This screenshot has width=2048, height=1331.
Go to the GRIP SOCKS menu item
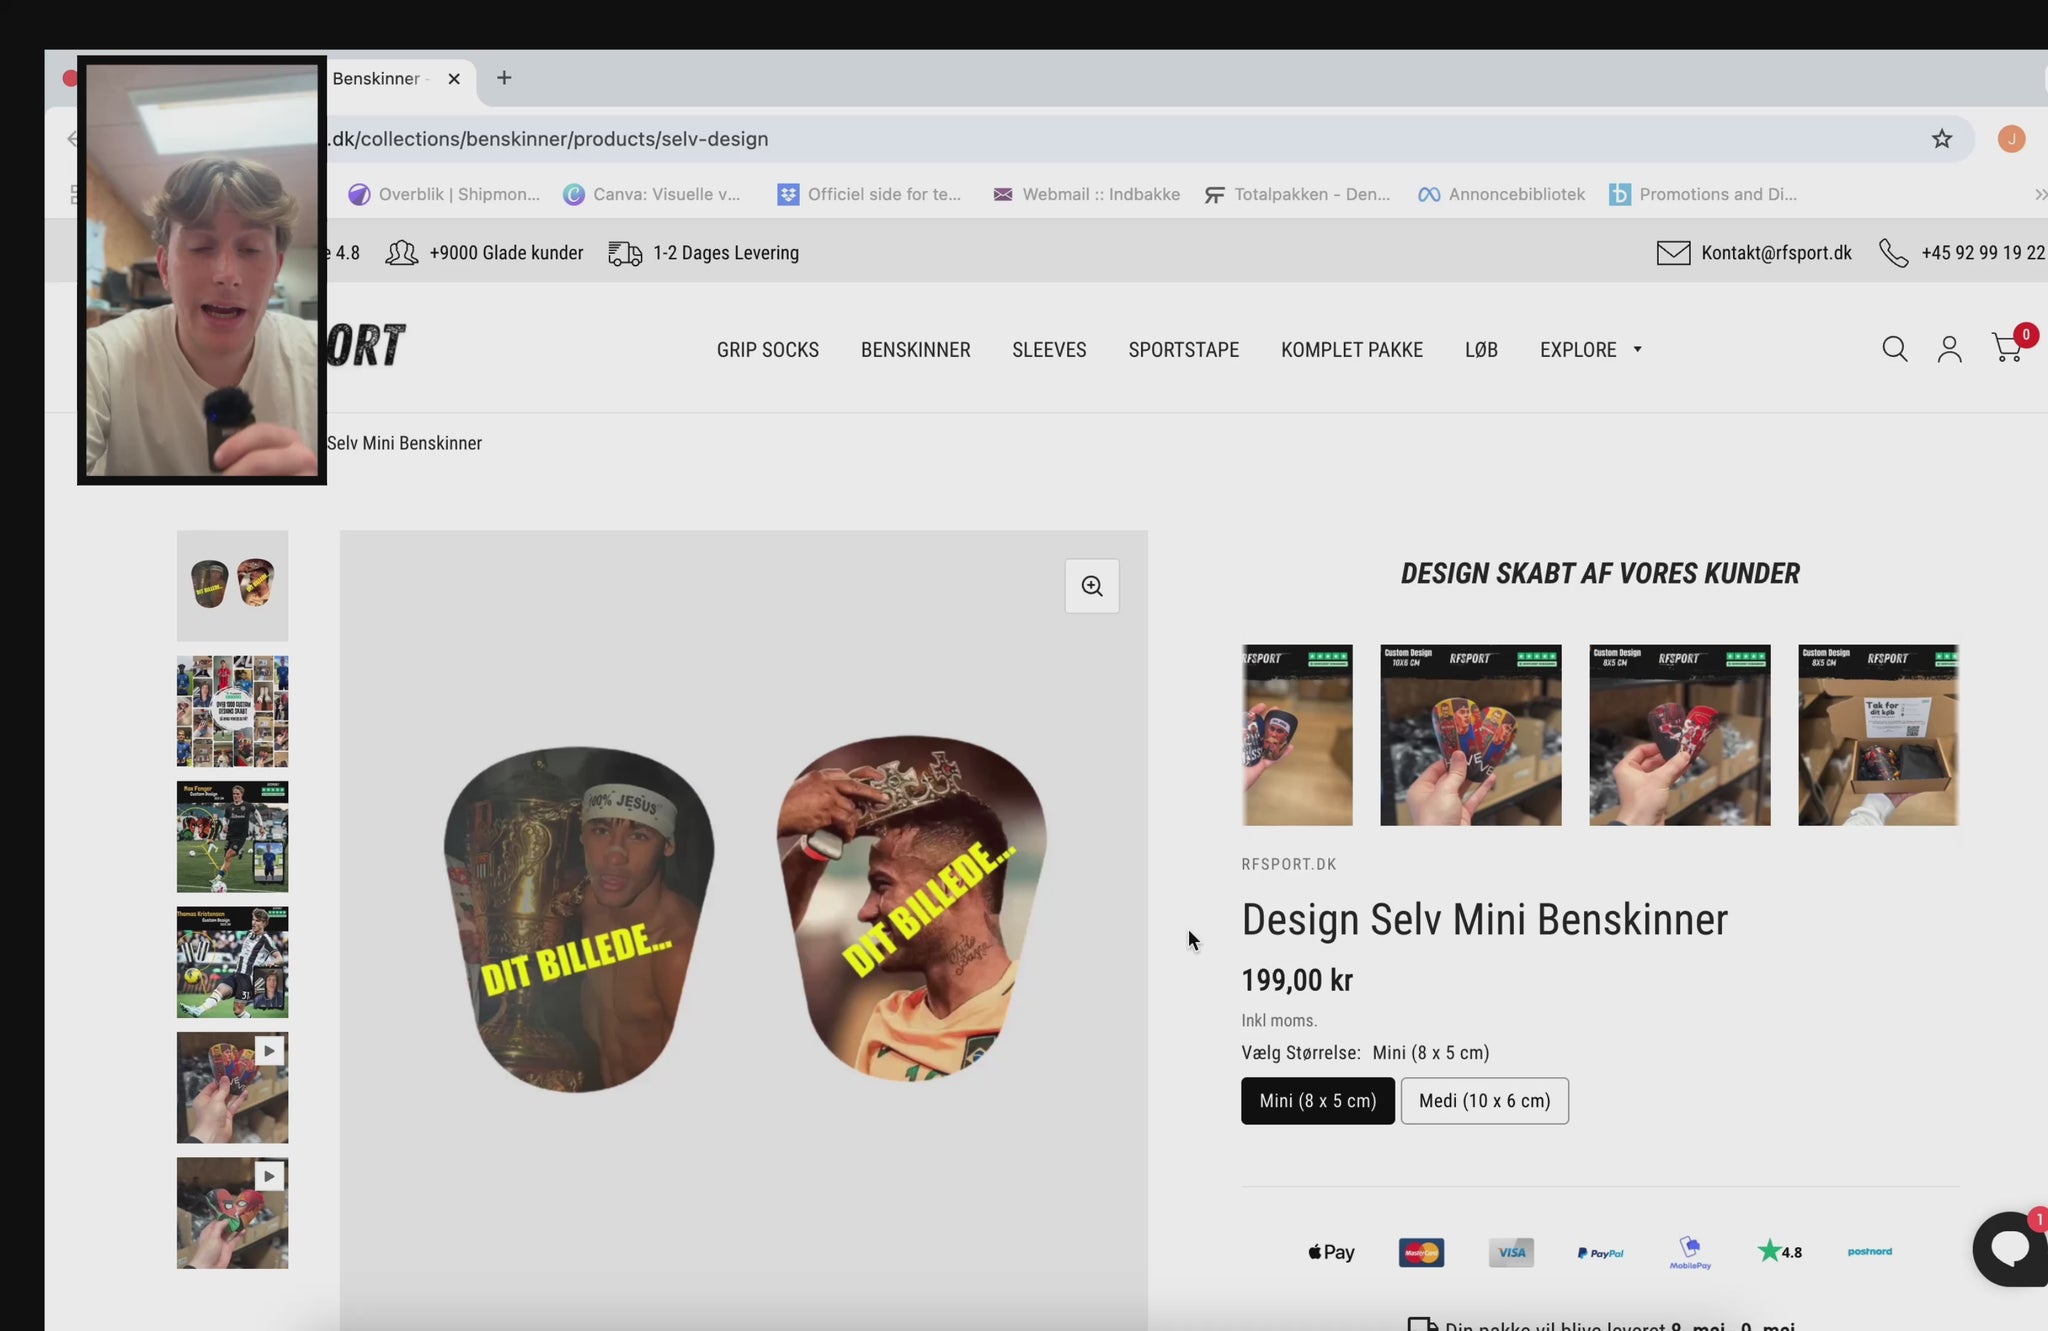click(x=767, y=350)
